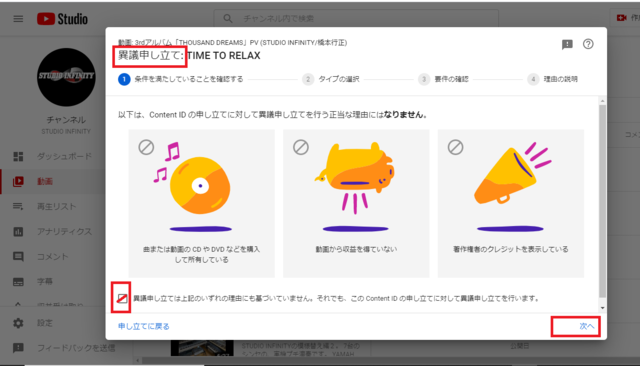
Task: Open 字幕 in the sidebar
Action: coord(44,282)
